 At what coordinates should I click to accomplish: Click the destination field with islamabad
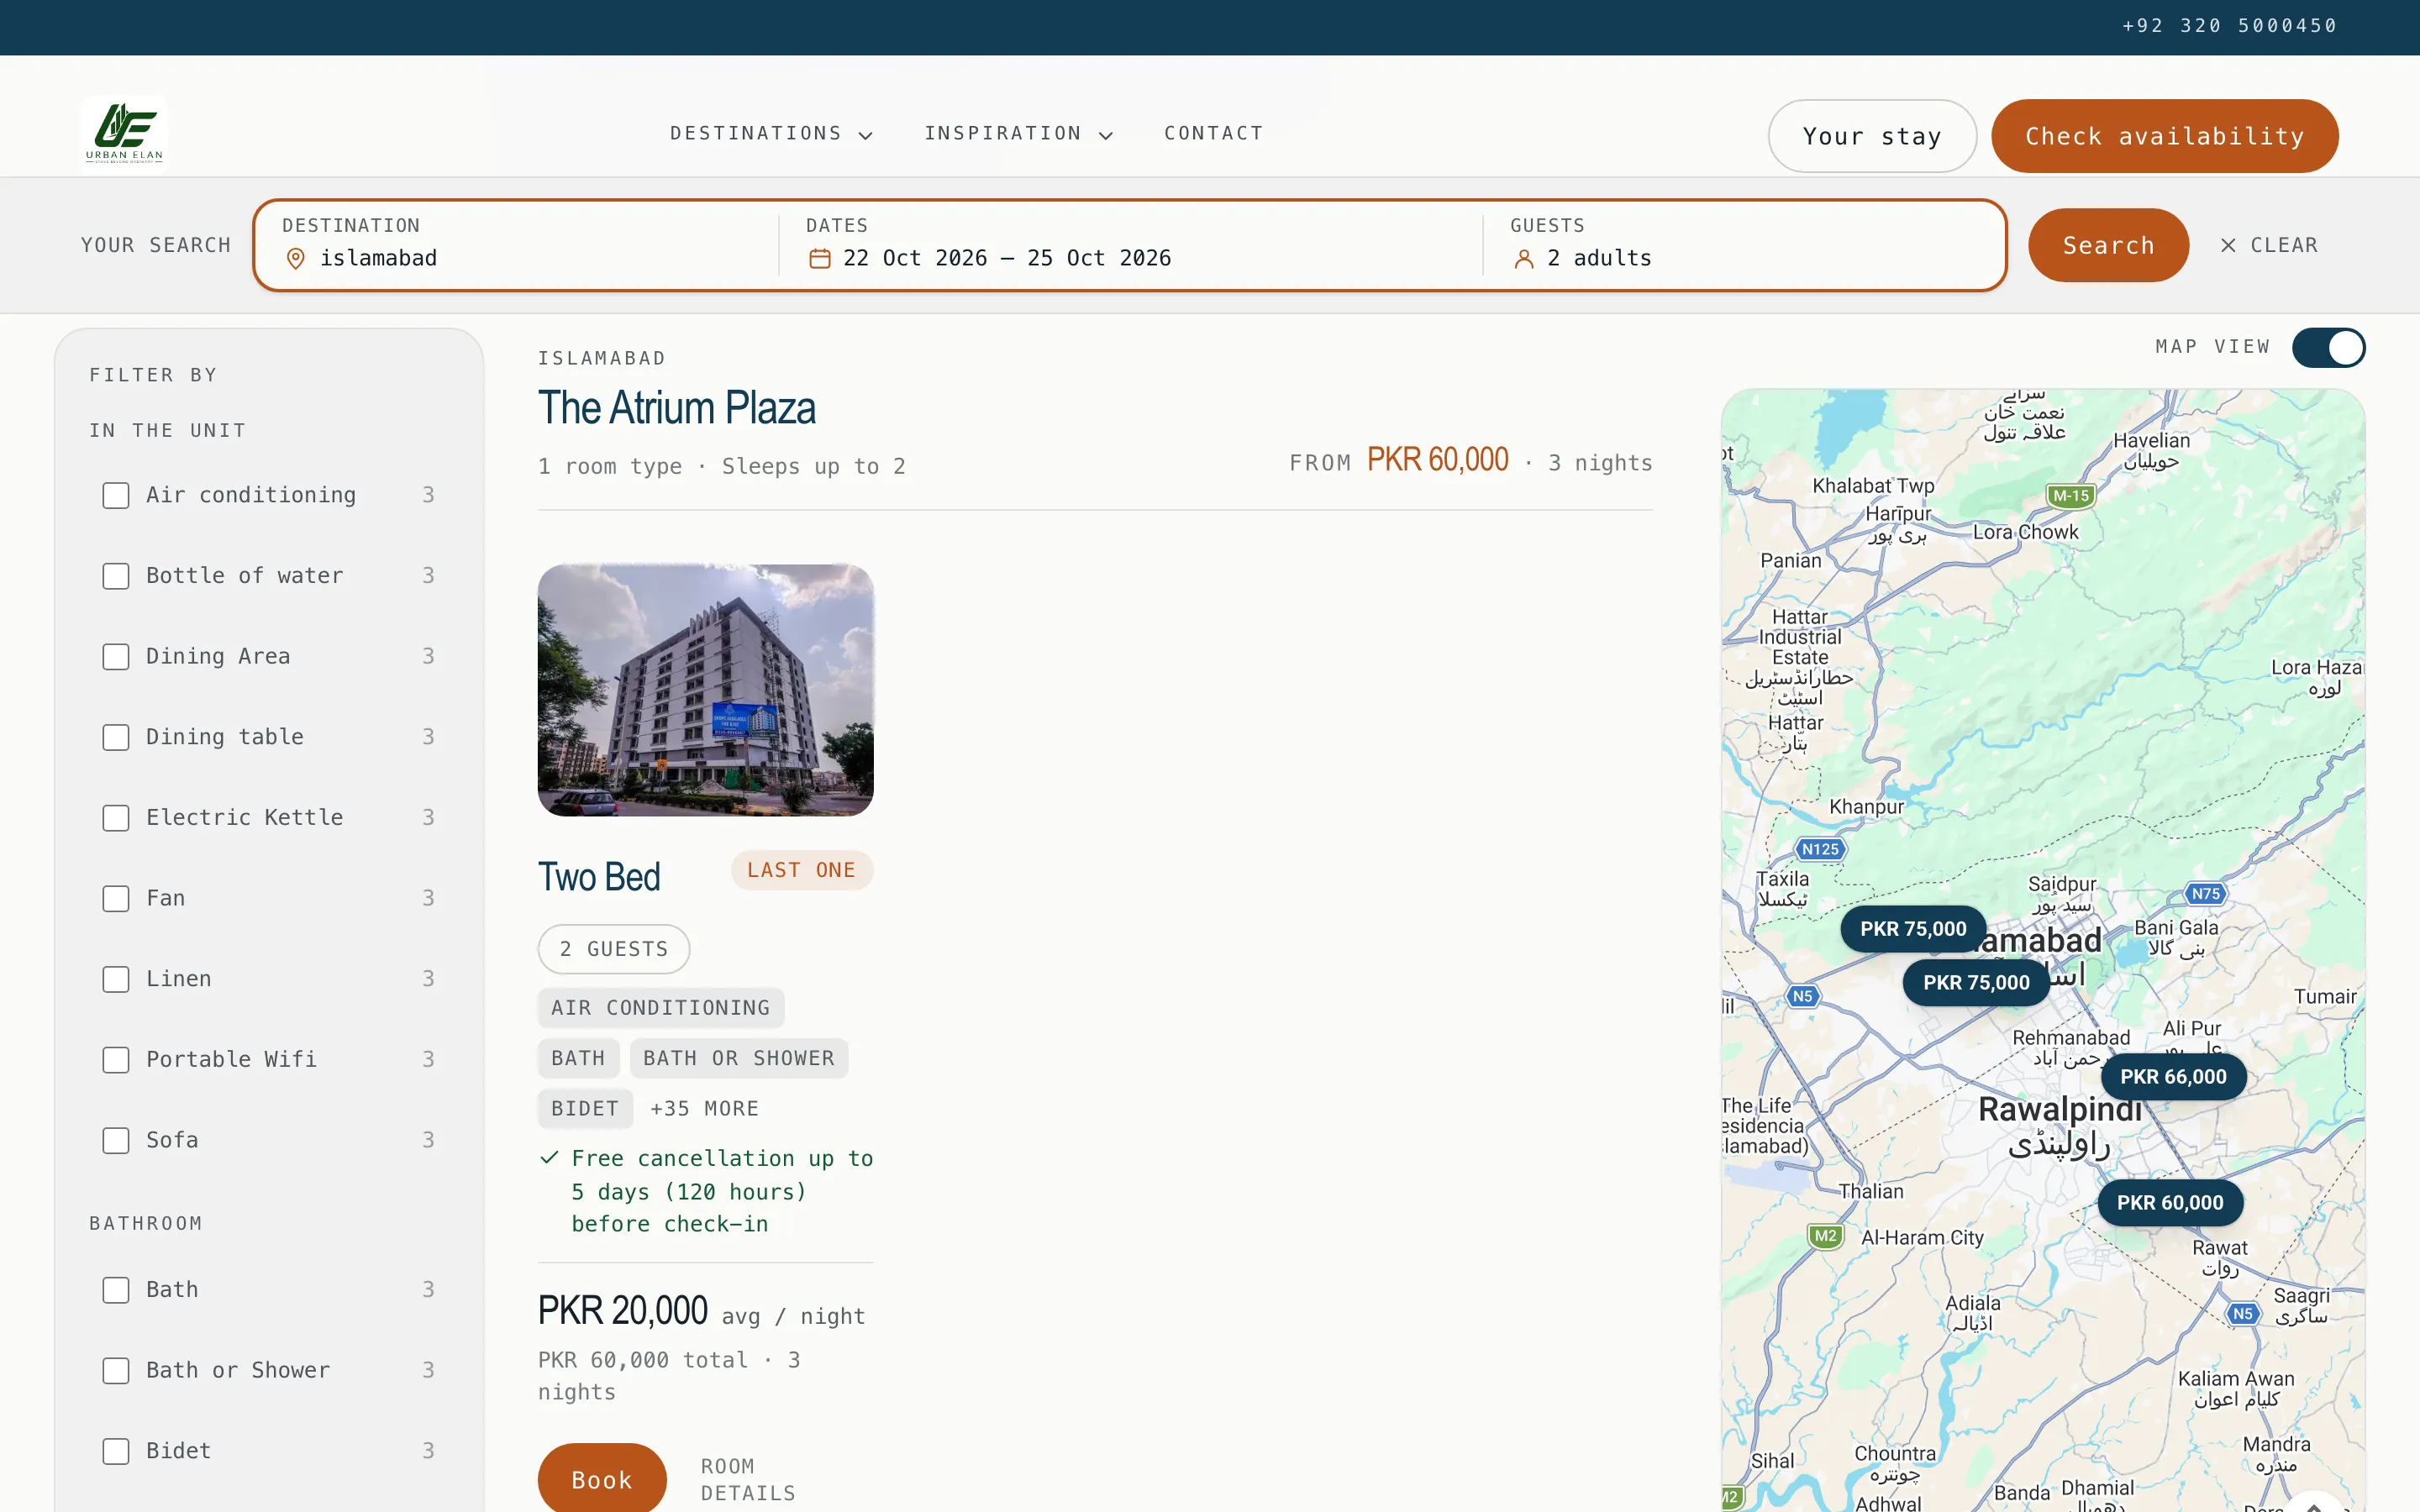tap(517, 245)
